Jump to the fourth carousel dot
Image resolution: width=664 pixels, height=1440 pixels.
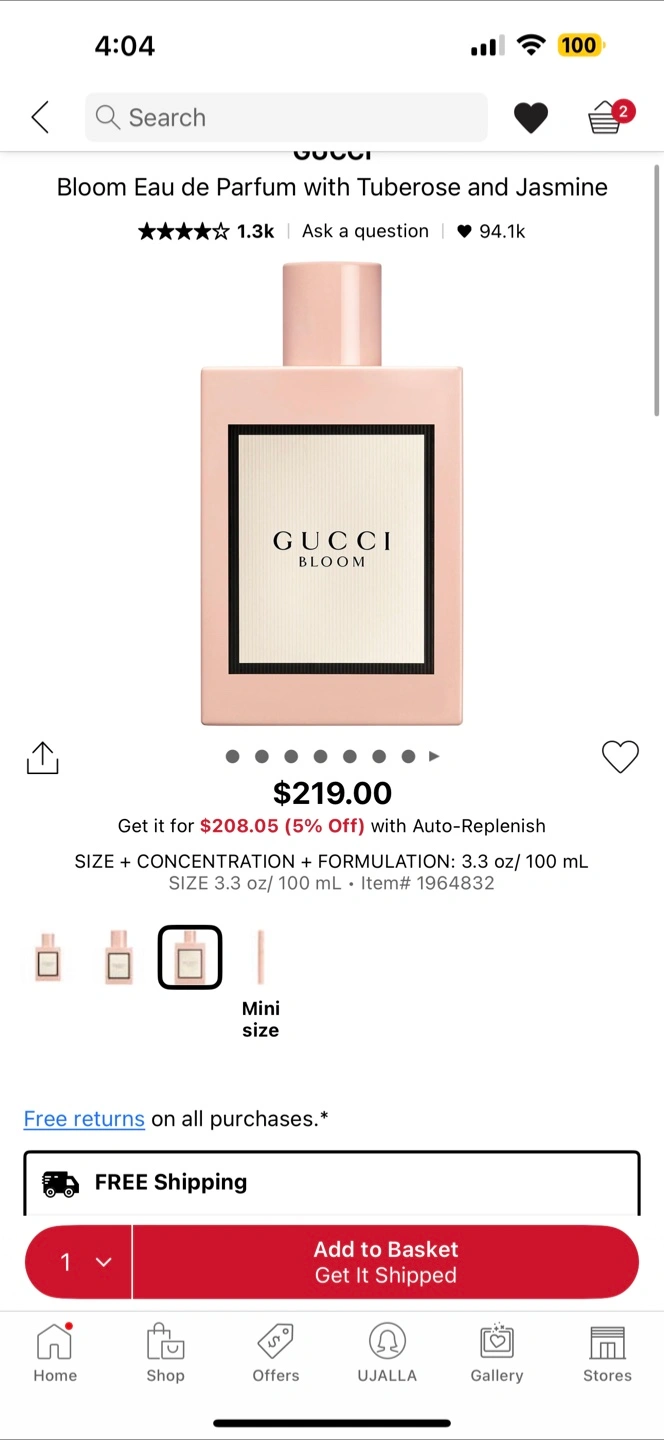(x=320, y=757)
